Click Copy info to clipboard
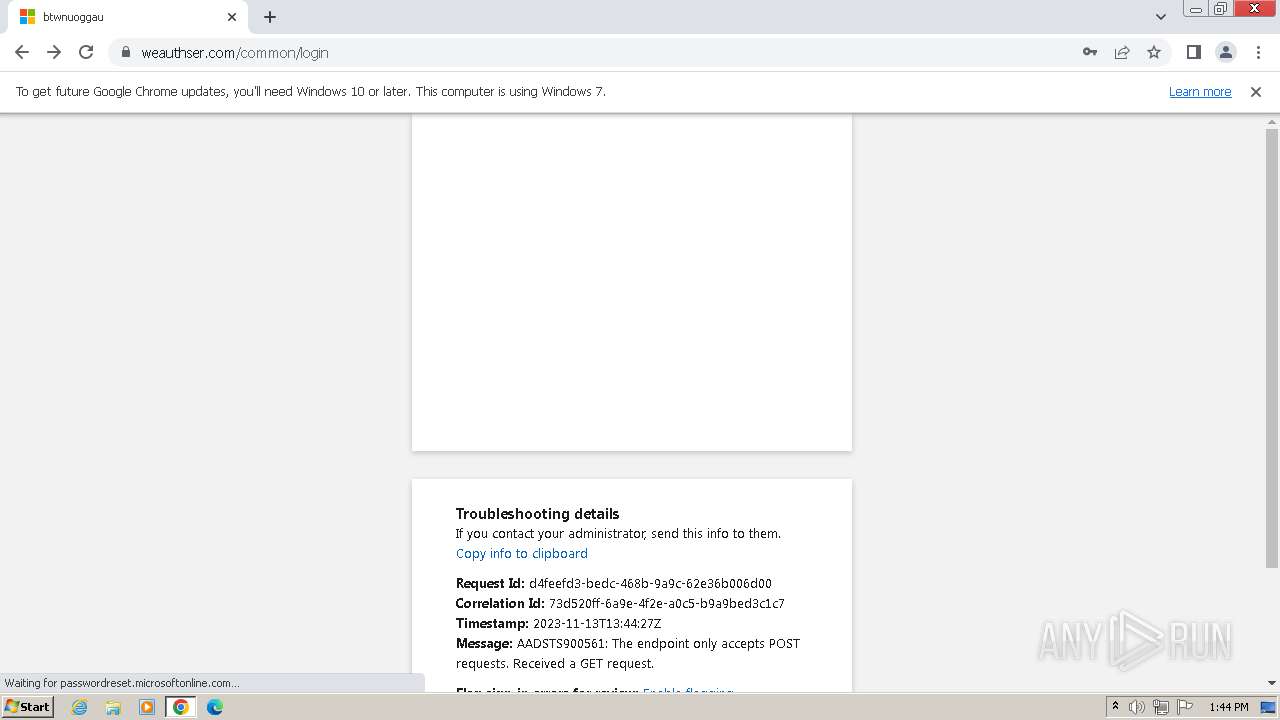The height and width of the screenshot is (720, 1280). 522,553
